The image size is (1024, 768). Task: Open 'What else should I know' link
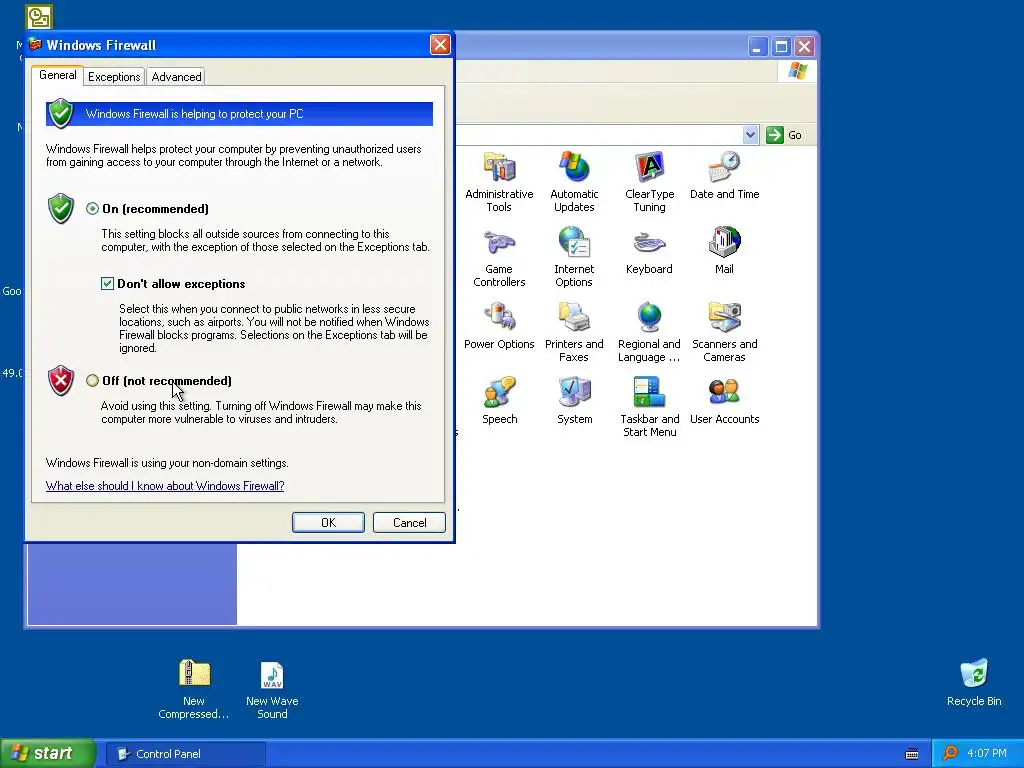(165, 485)
